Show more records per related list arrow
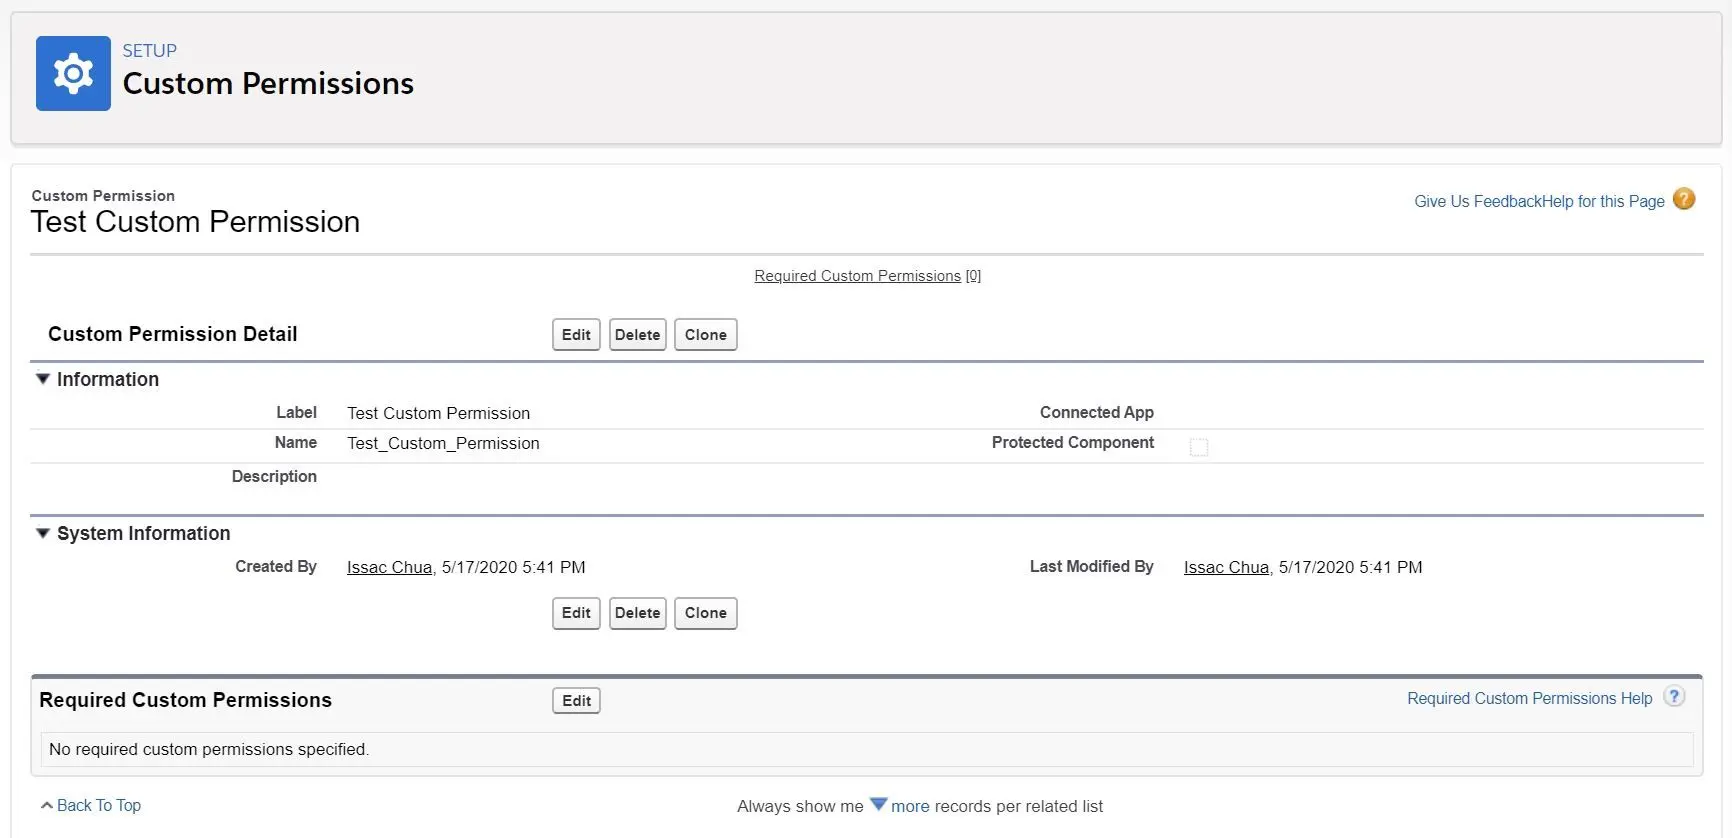1732x838 pixels. [x=878, y=804]
